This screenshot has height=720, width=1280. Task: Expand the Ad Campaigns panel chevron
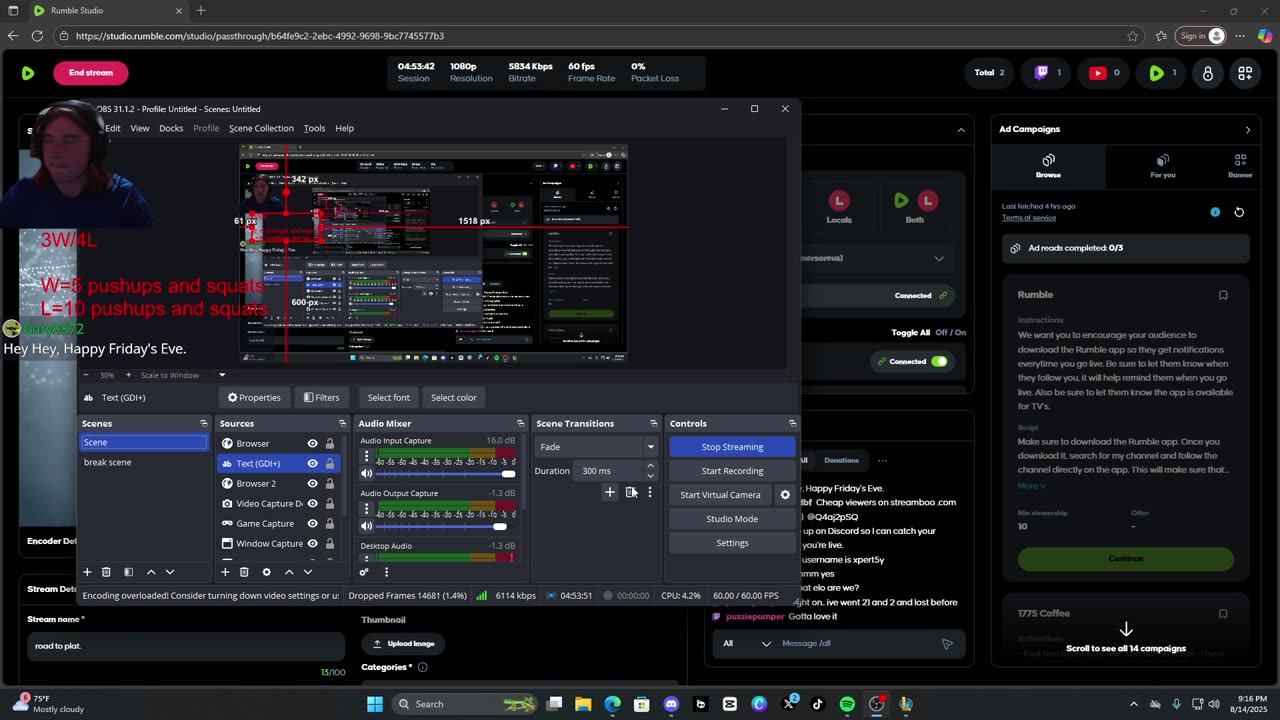coord(1247,129)
